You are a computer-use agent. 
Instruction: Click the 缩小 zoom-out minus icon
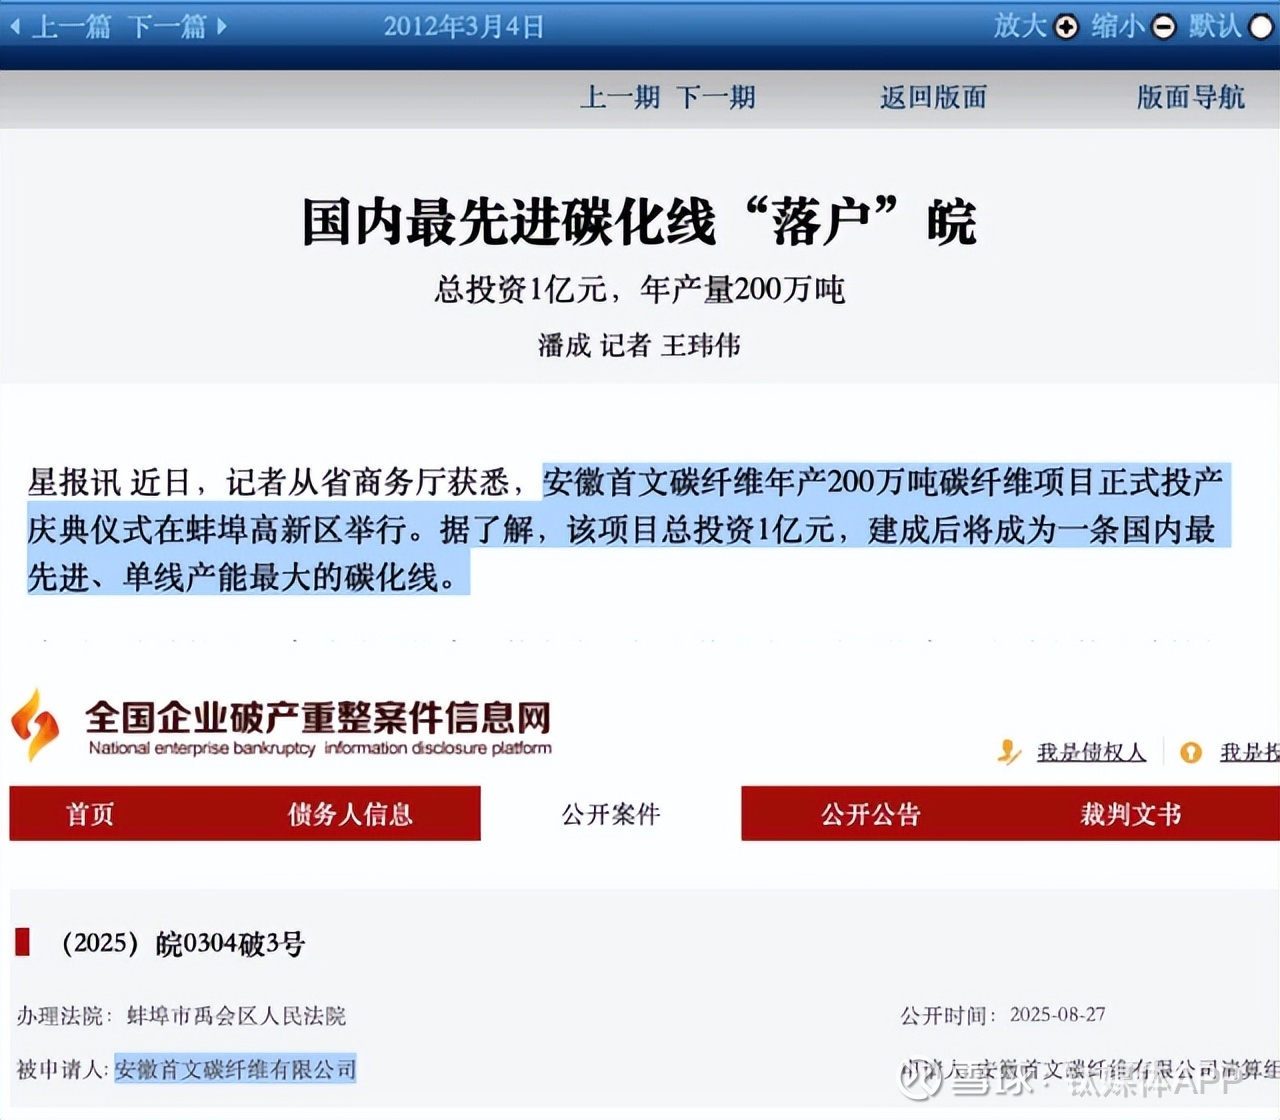click(1164, 27)
